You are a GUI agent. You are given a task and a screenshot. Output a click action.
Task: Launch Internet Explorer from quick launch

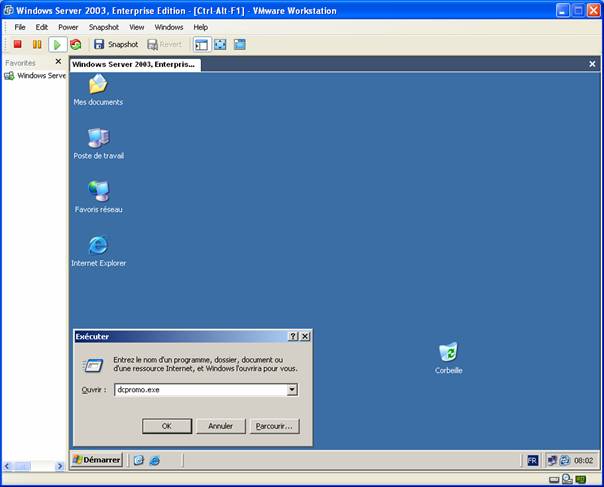pos(154,460)
